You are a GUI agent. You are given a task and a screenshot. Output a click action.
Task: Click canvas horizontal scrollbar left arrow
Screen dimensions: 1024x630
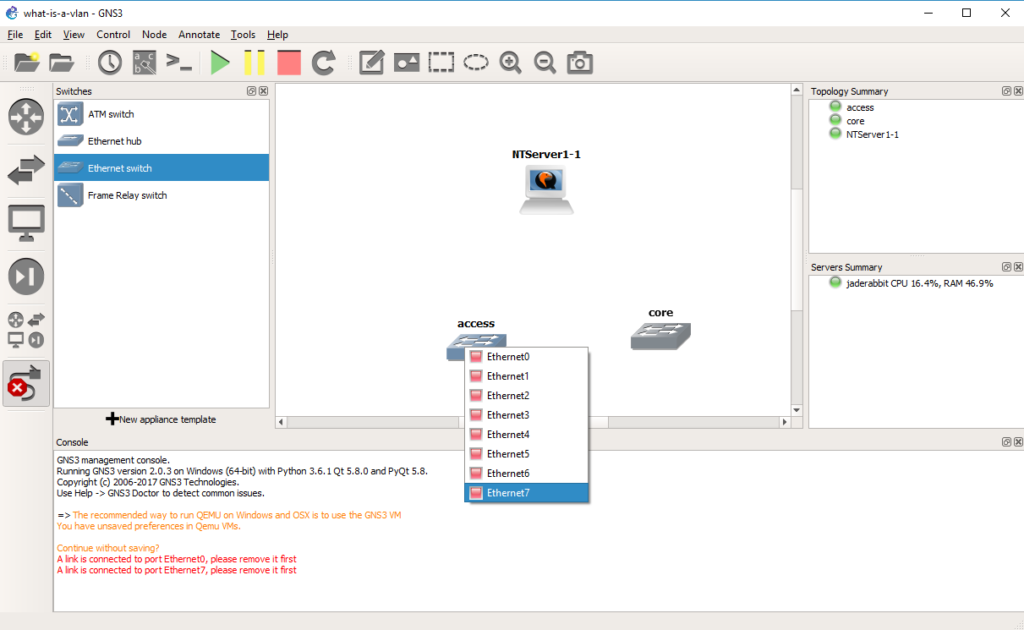point(281,422)
